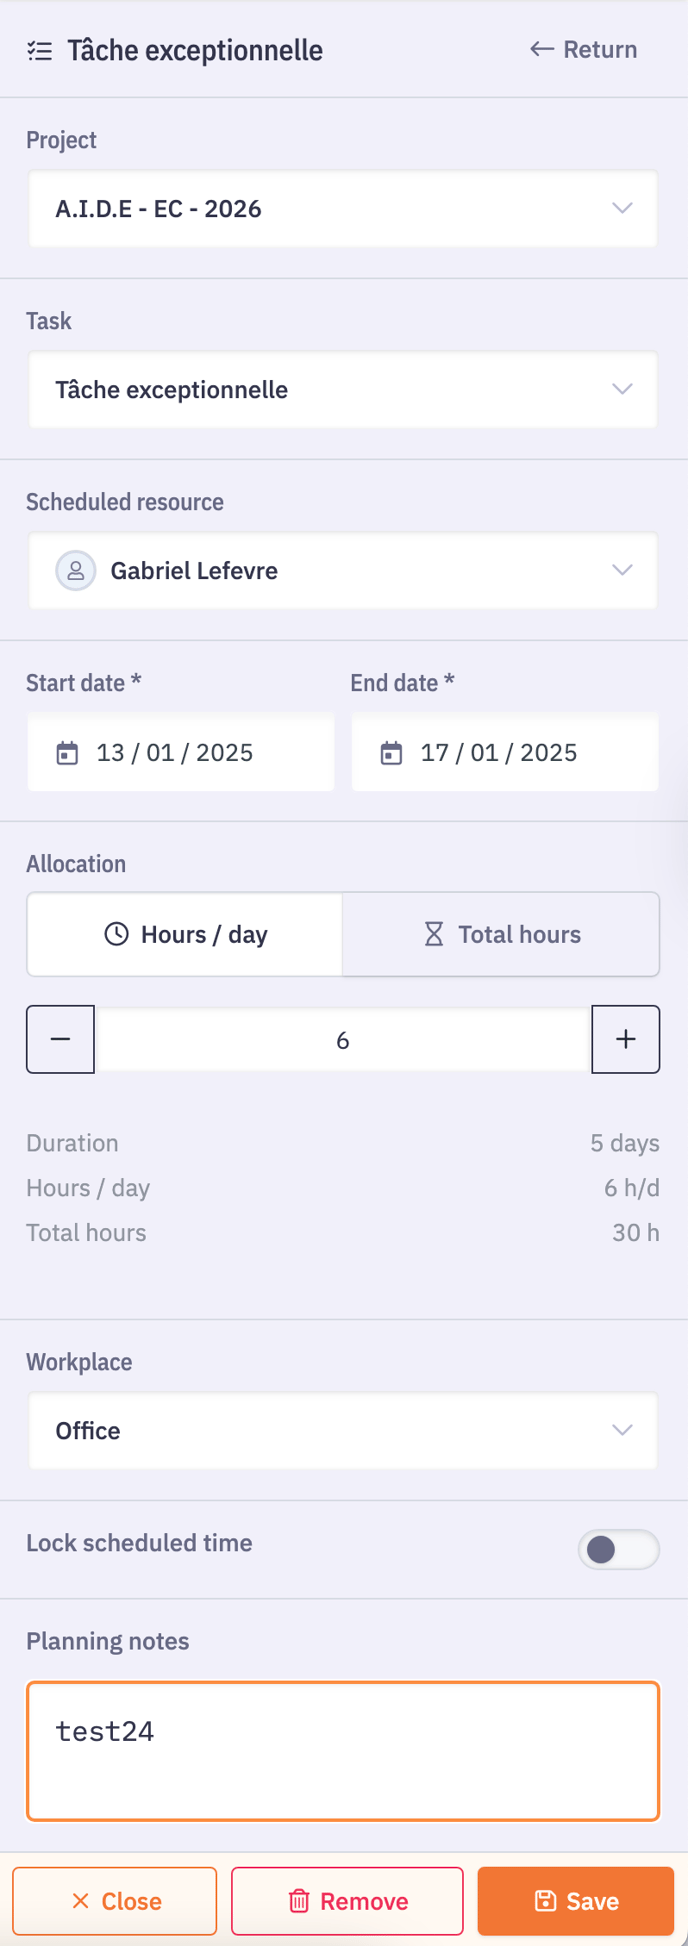688x1946 pixels.
Task: Open the Scheduled resource dropdown
Action: pyautogui.click(x=342, y=571)
